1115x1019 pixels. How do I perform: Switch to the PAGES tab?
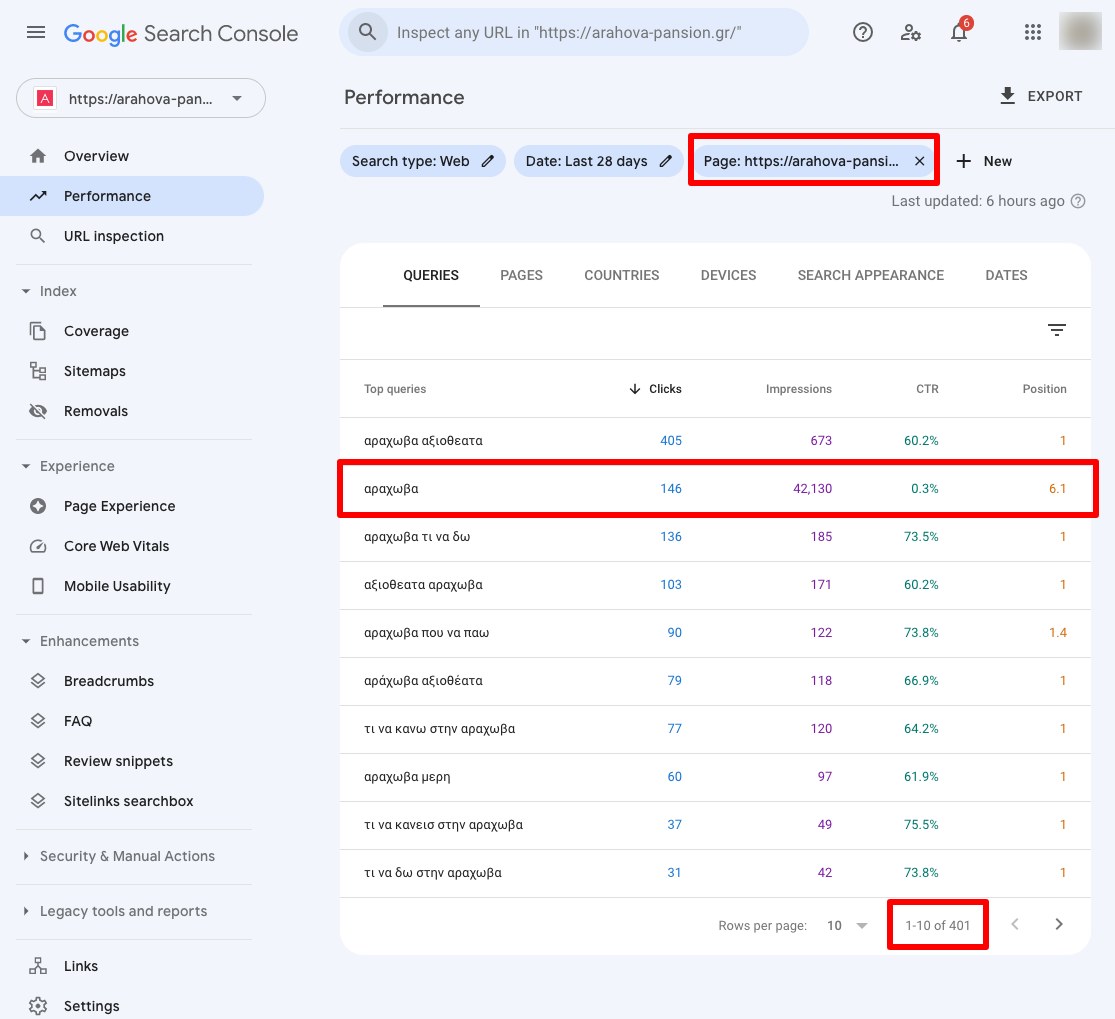(x=521, y=276)
